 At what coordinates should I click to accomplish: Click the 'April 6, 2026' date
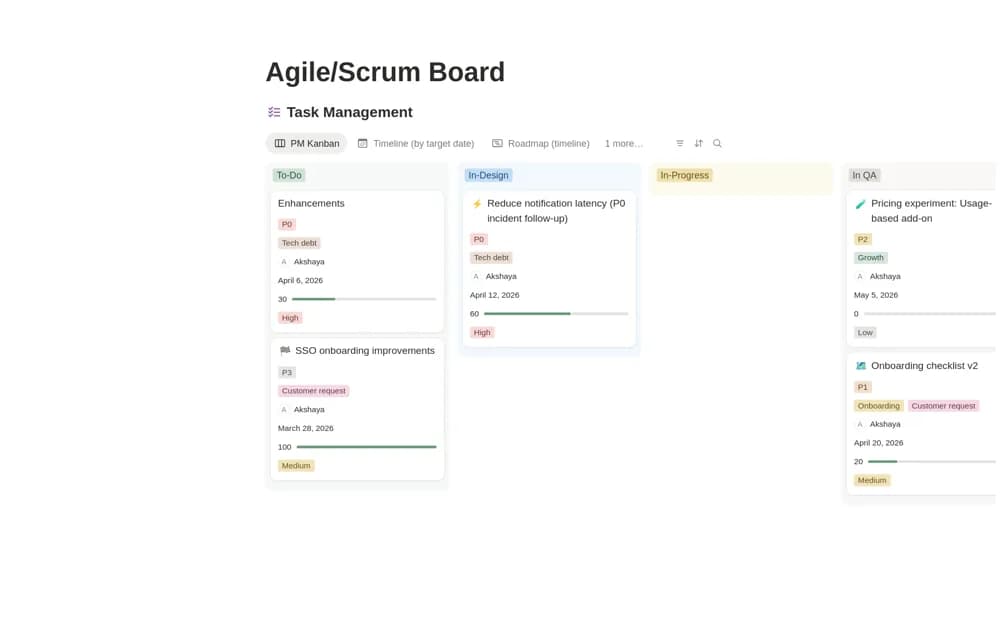300,281
